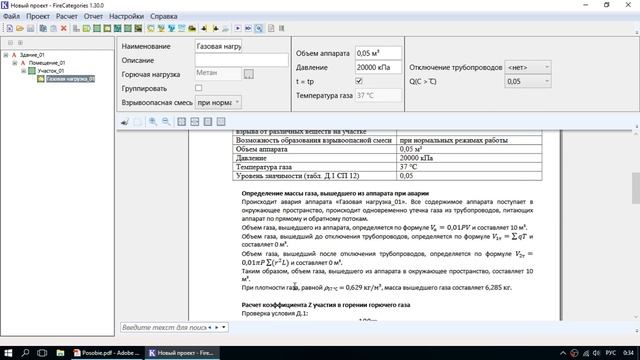
Task: Open File Explorer from the taskbar
Action: 60,353
